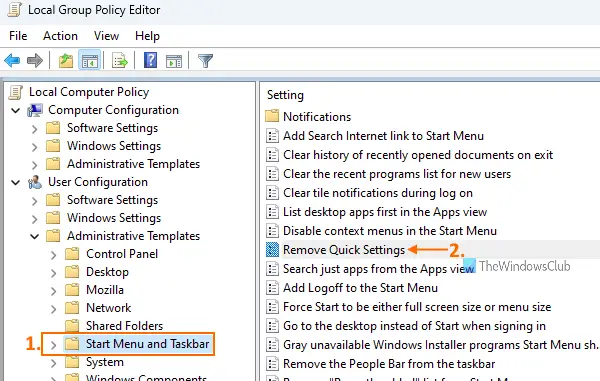Open the Action menu
The height and width of the screenshot is (381, 600).
tap(60, 36)
